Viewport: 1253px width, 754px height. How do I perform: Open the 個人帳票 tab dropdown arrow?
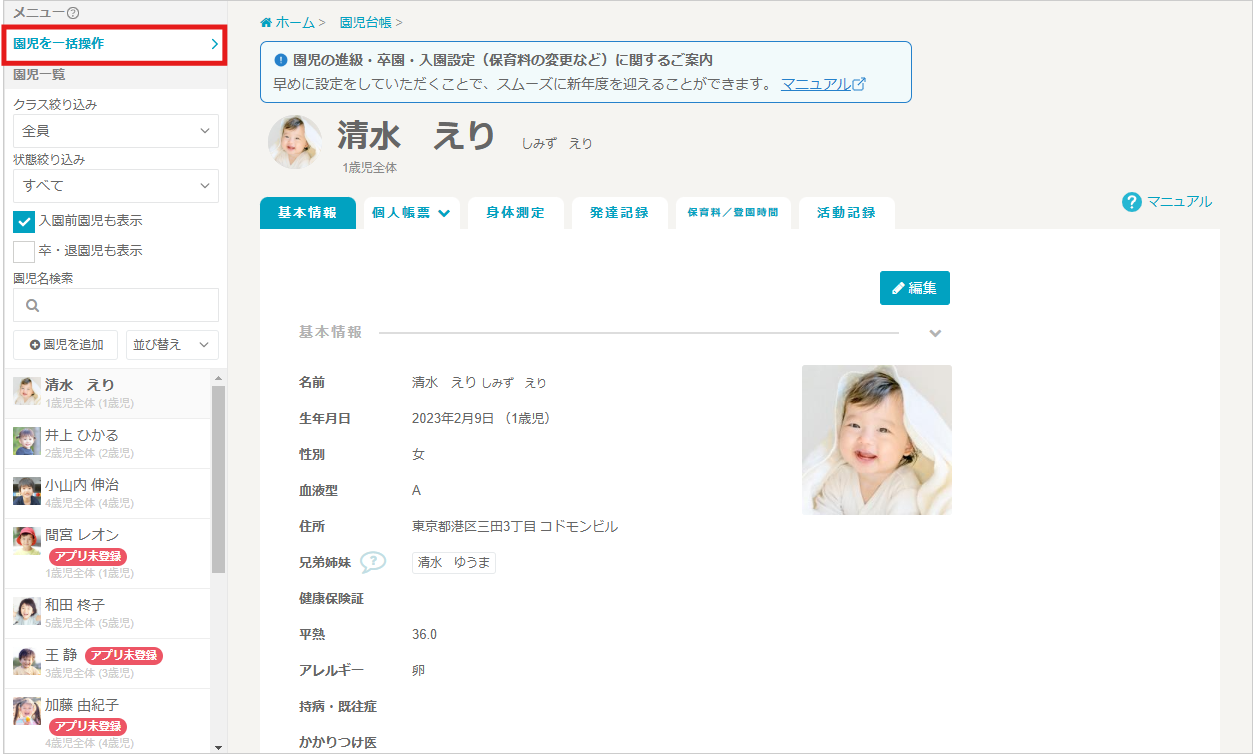(446, 212)
